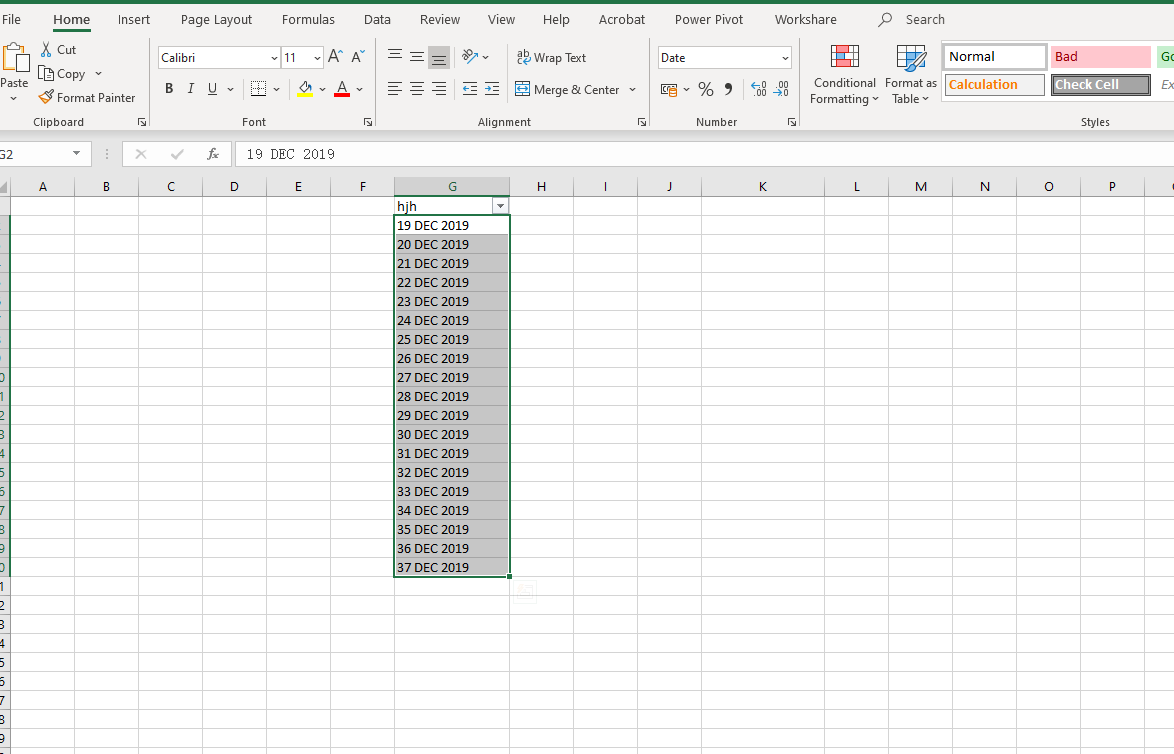Decrease decimal places
Image resolution: width=1174 pixels, height=754 pixels.
[781, 90]
